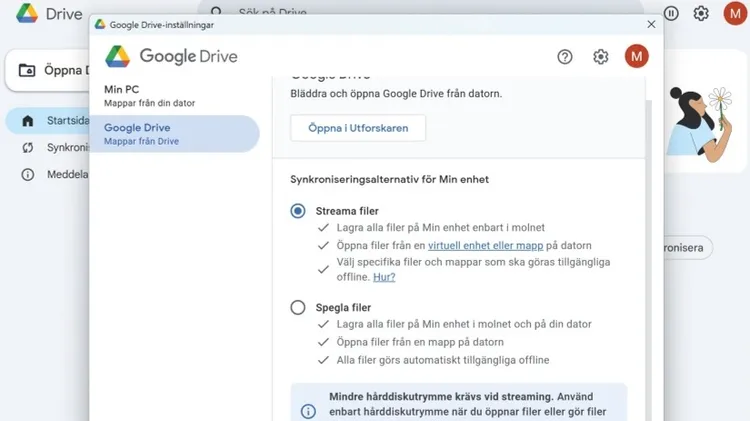This screenshot has width=750, height=421.
Task: Follow the Hur? link
Action: (384, 277)
